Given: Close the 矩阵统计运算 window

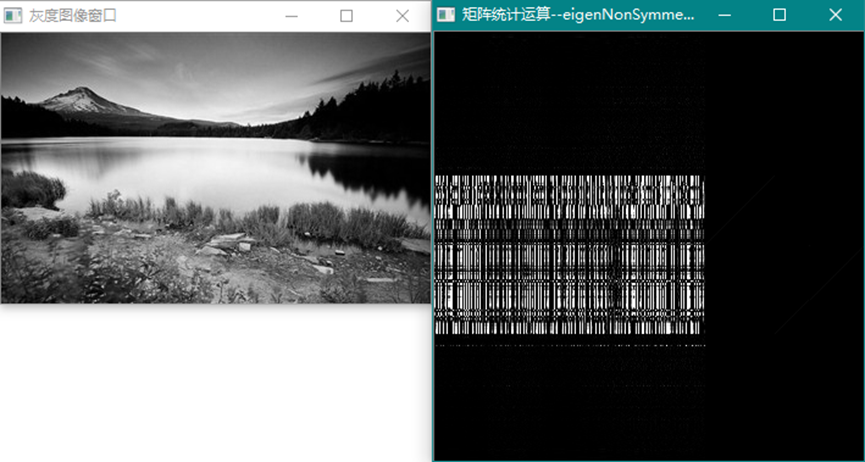Looking at the screenshot, I should point(836,15).
